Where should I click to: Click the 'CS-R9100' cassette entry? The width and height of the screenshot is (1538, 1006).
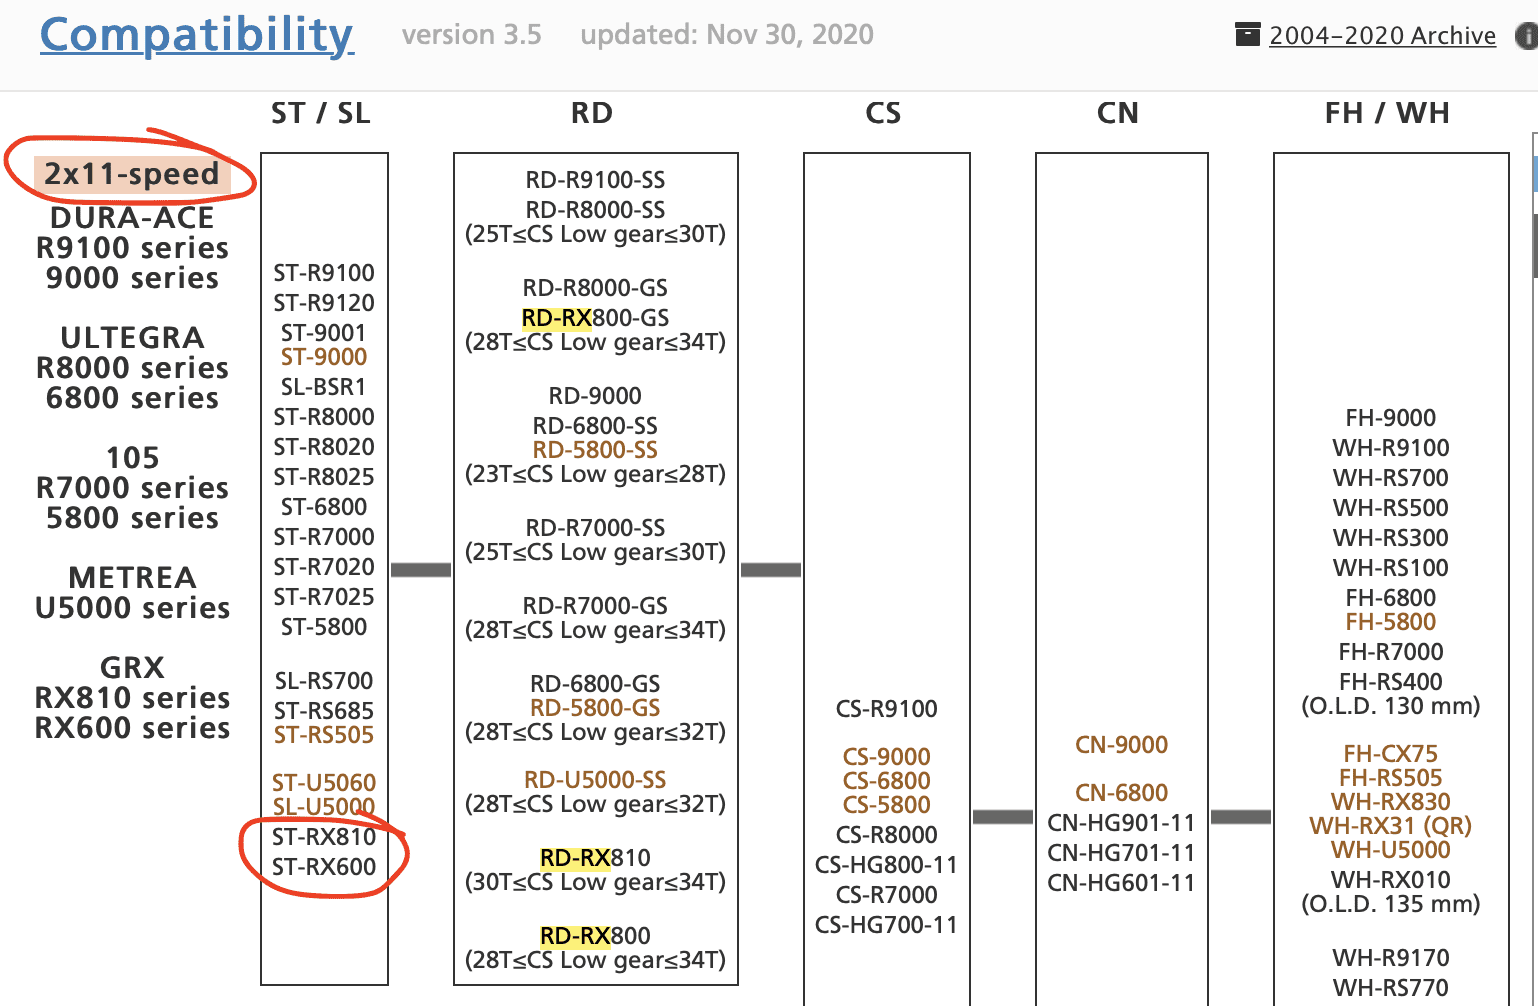(887, 709)
